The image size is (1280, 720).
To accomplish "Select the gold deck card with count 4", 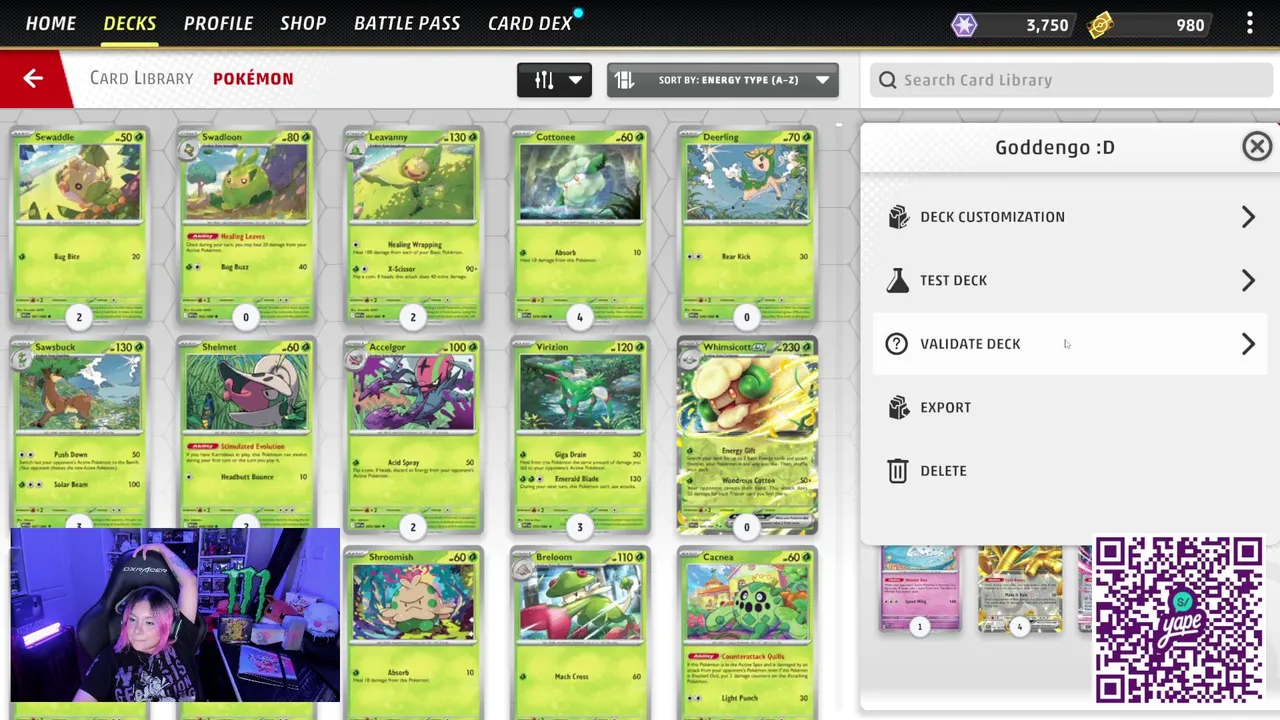I will (1020, 589).
